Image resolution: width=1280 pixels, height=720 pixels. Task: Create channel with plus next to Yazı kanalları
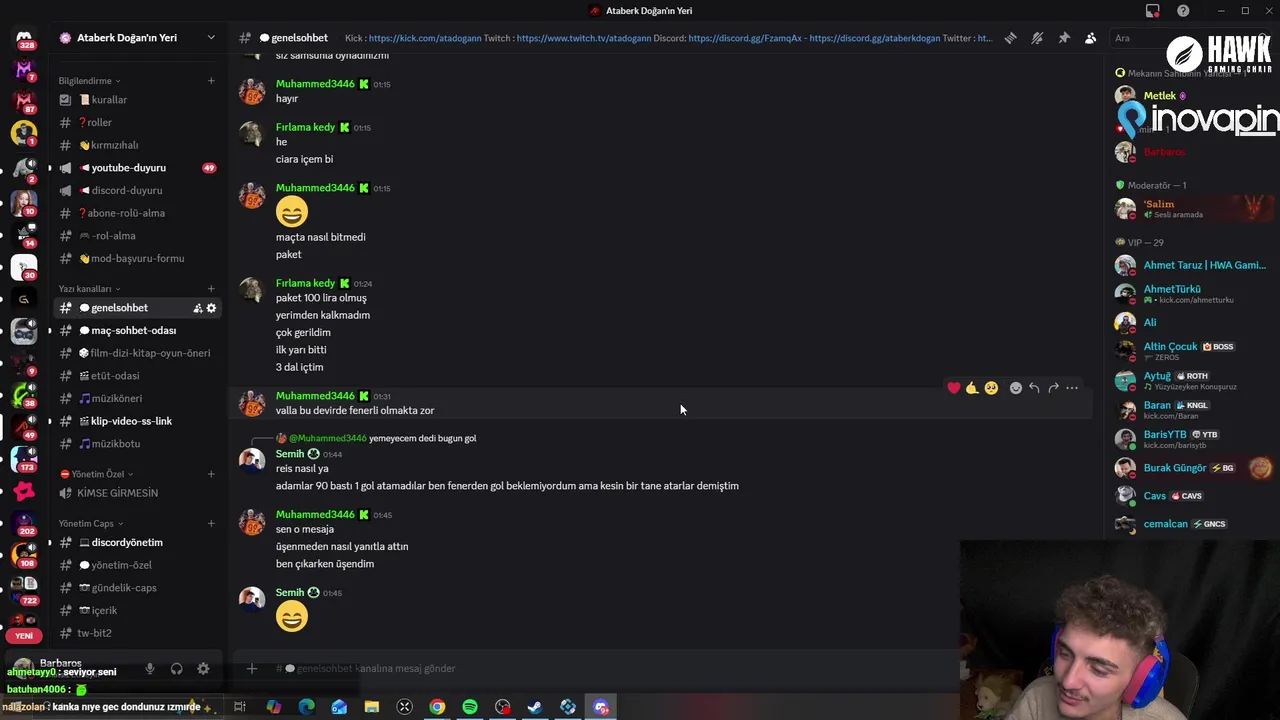(211, 289)
